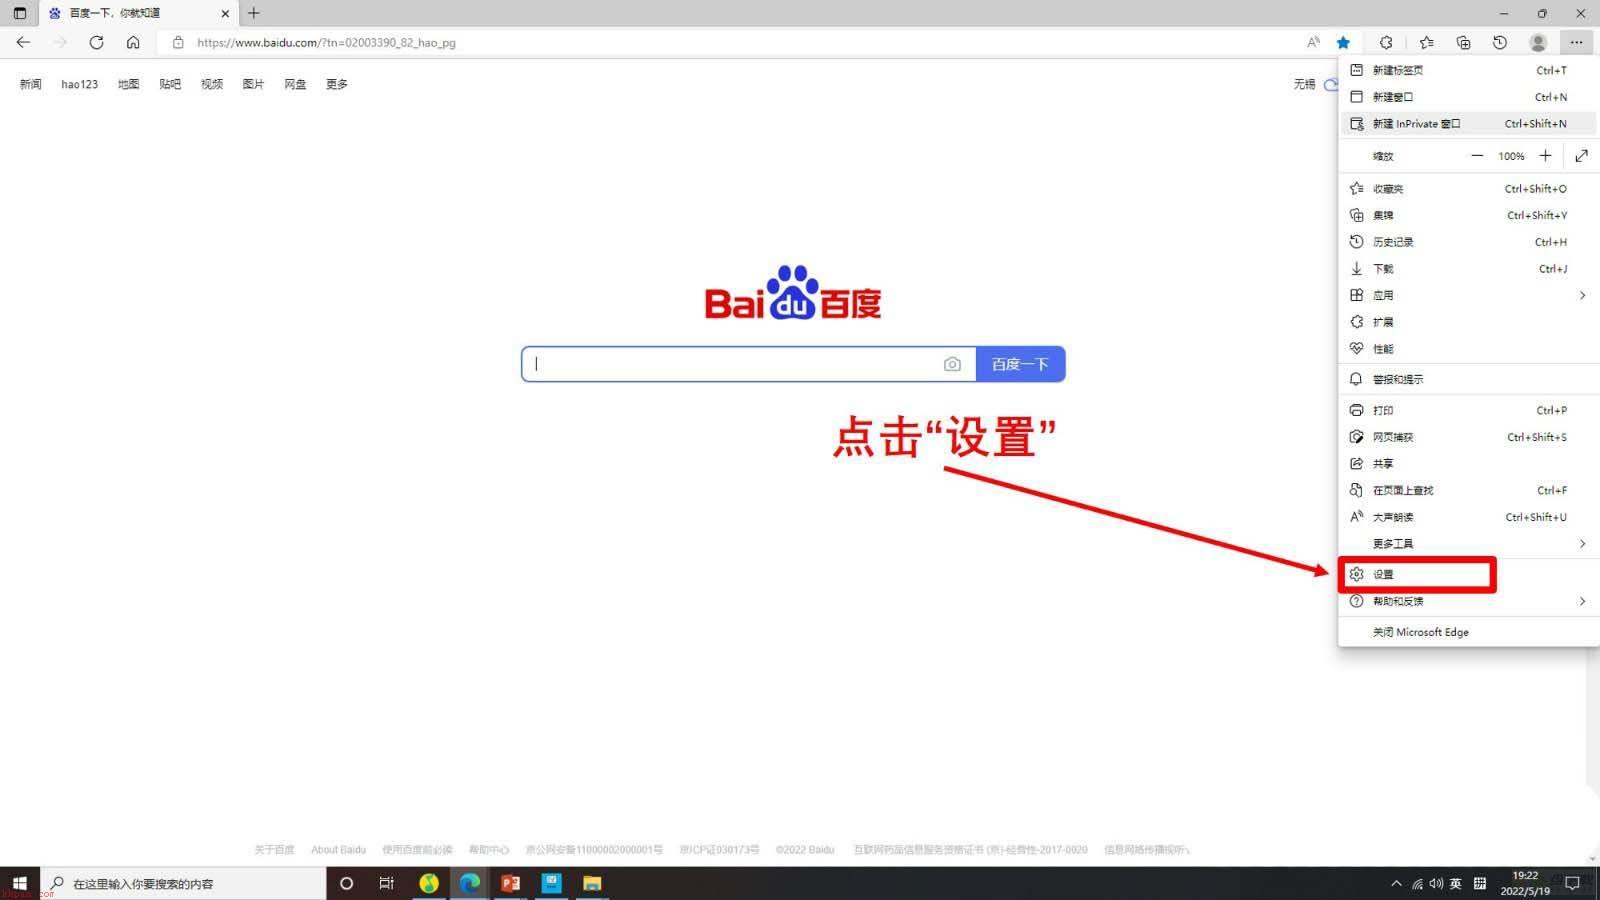This screenshot has height=900, width=1600.
Task: Refresh the Baidu page
Action: click(x=96, y=42)
